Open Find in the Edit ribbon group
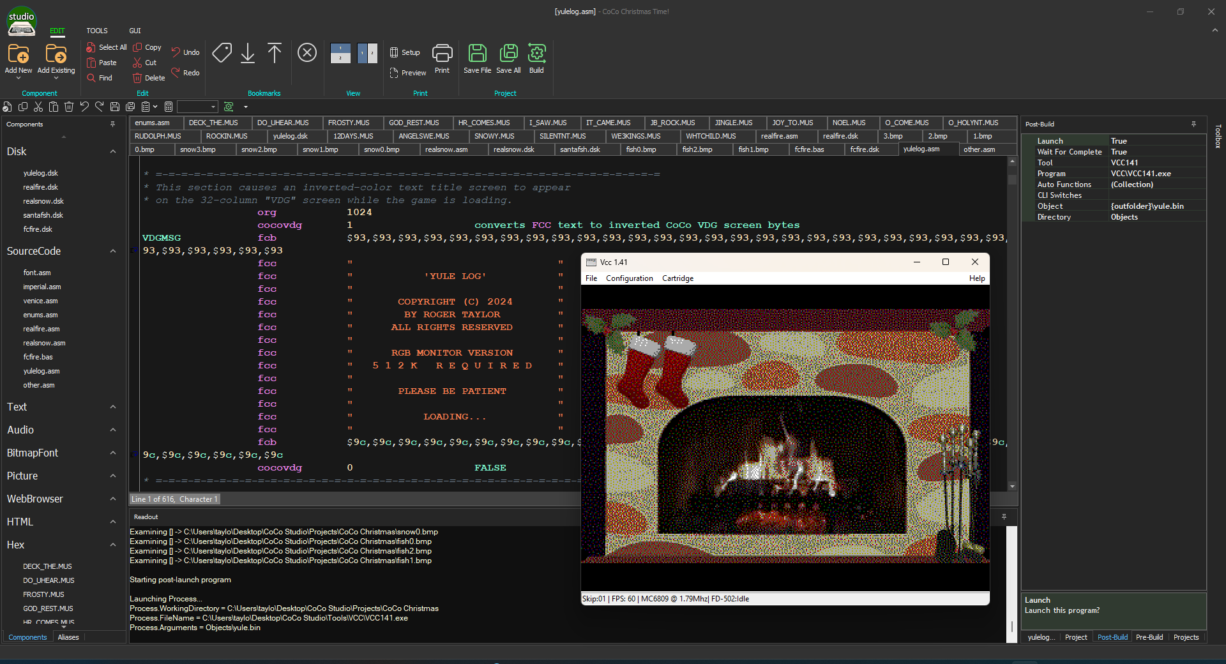 (x=100, y=77)
